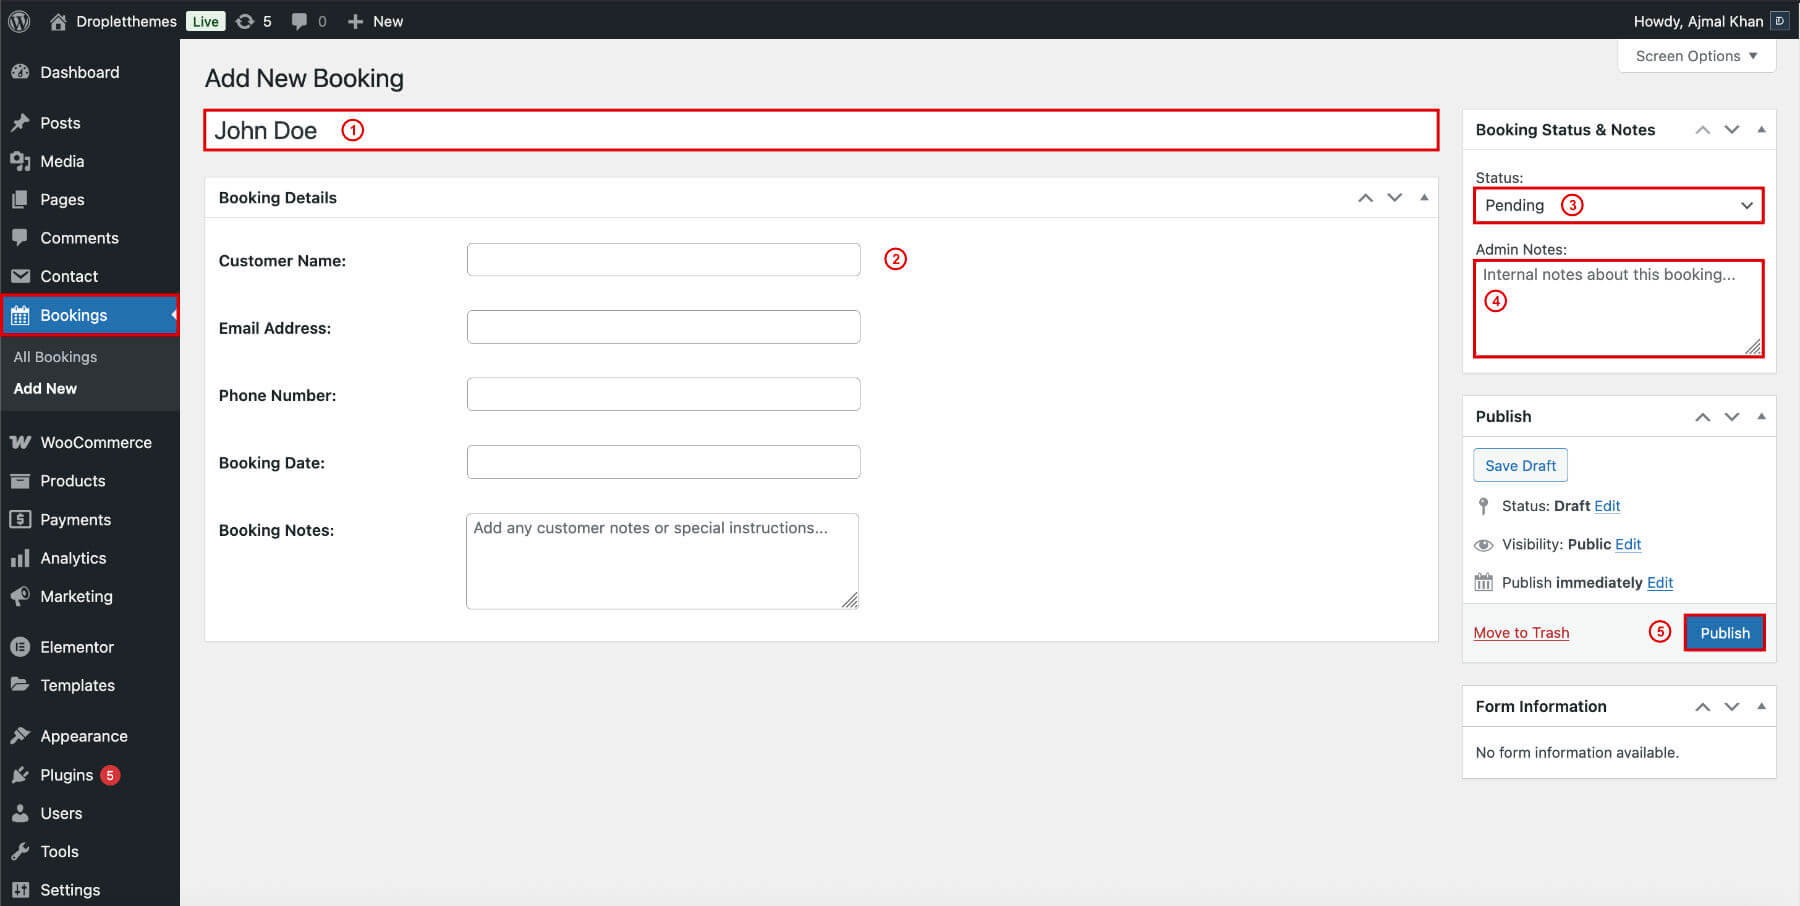Click inside the Customer Name field
The image size is (1800, 906).
(x=663, y=259)
